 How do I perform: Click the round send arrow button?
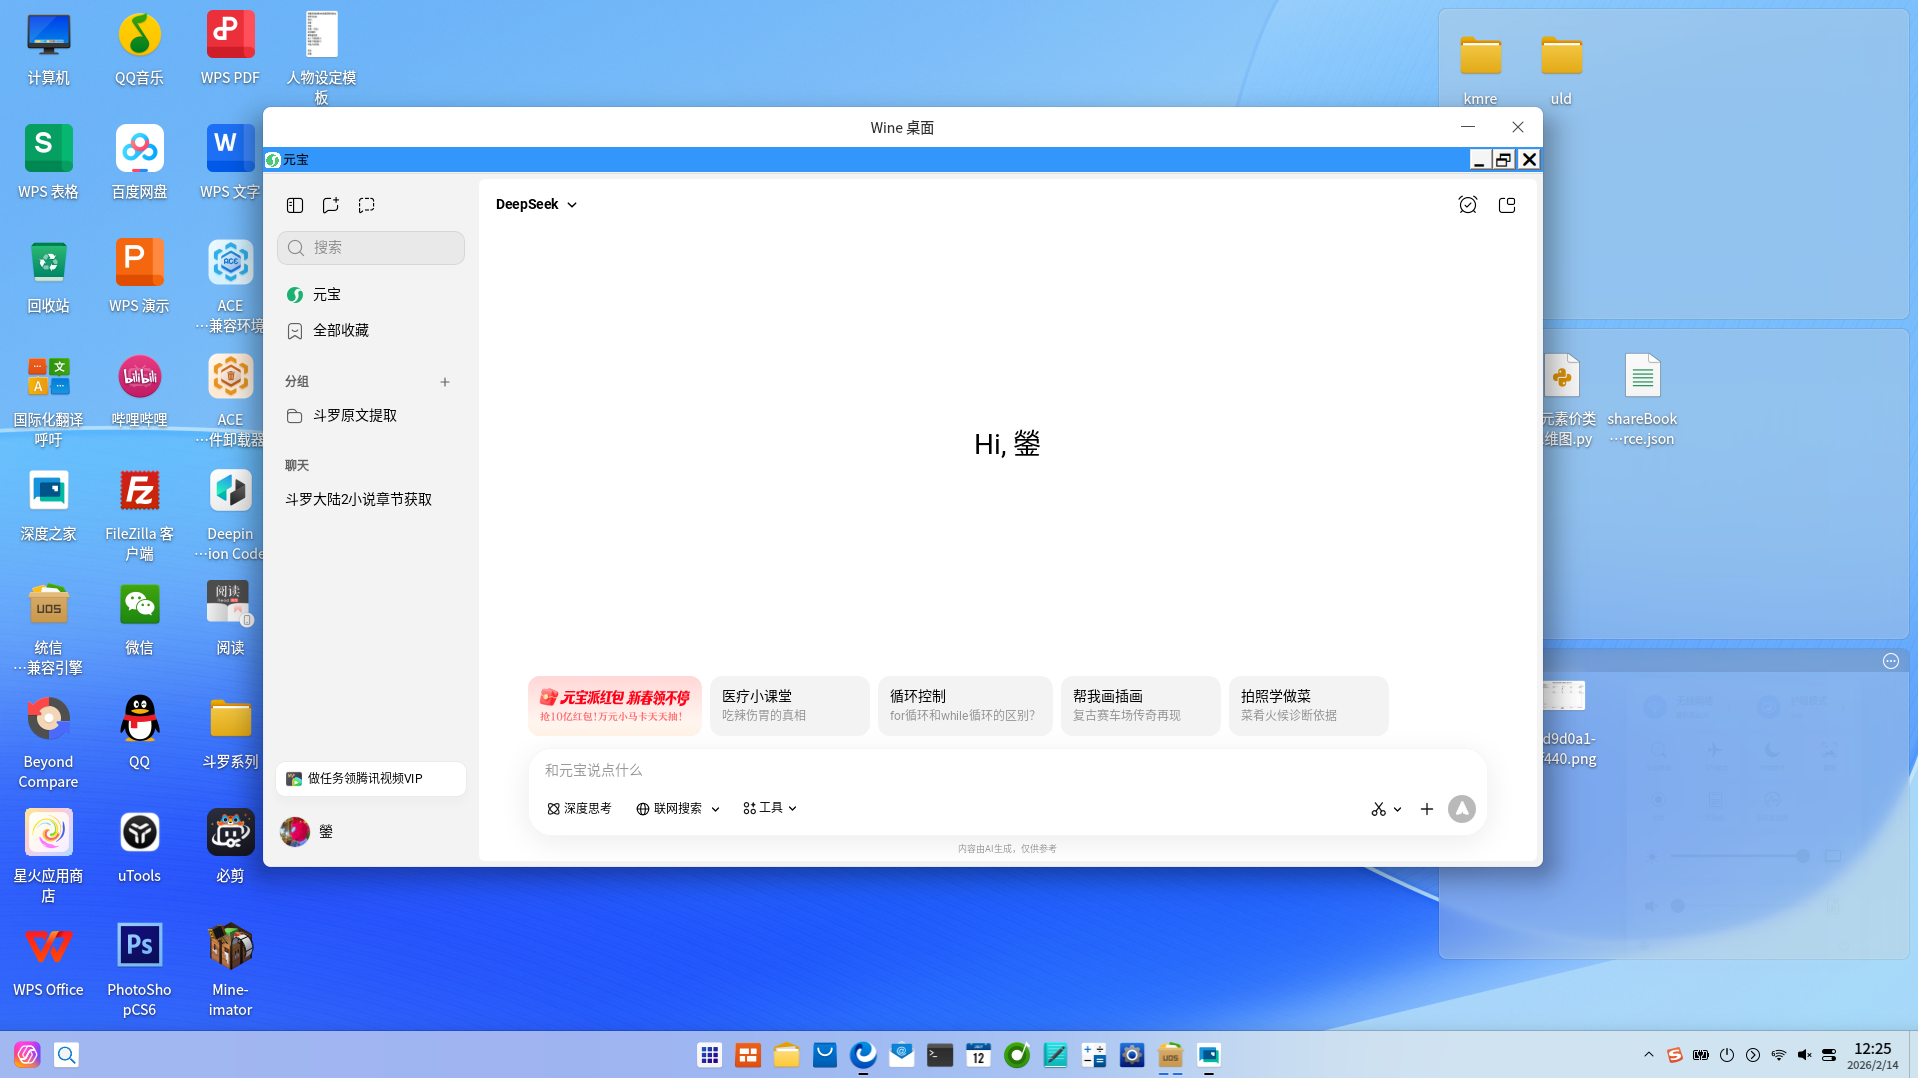click(x=1462, y=809)
